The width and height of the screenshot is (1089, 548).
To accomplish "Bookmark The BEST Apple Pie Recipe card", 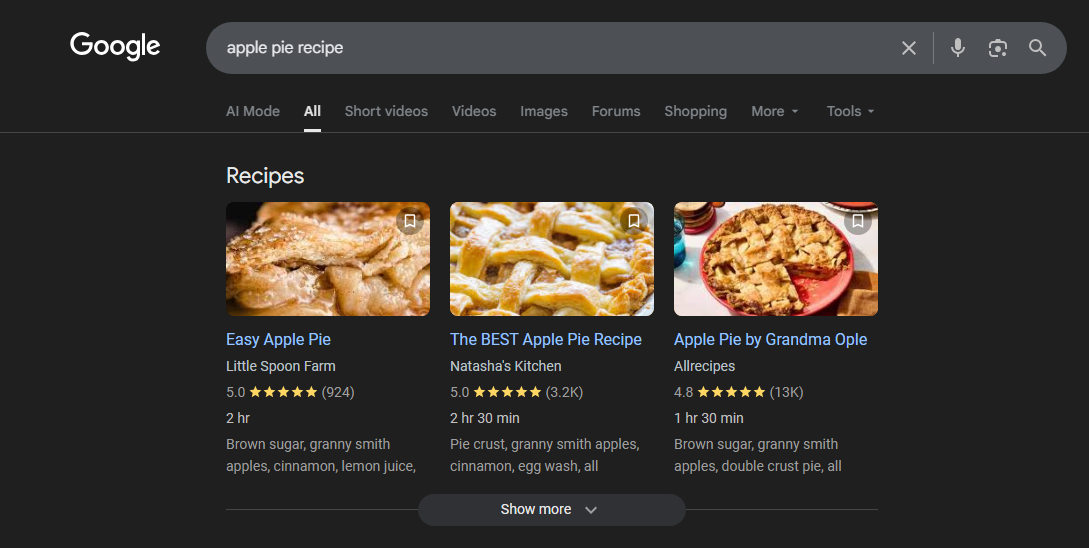I will tap(633, 221).
